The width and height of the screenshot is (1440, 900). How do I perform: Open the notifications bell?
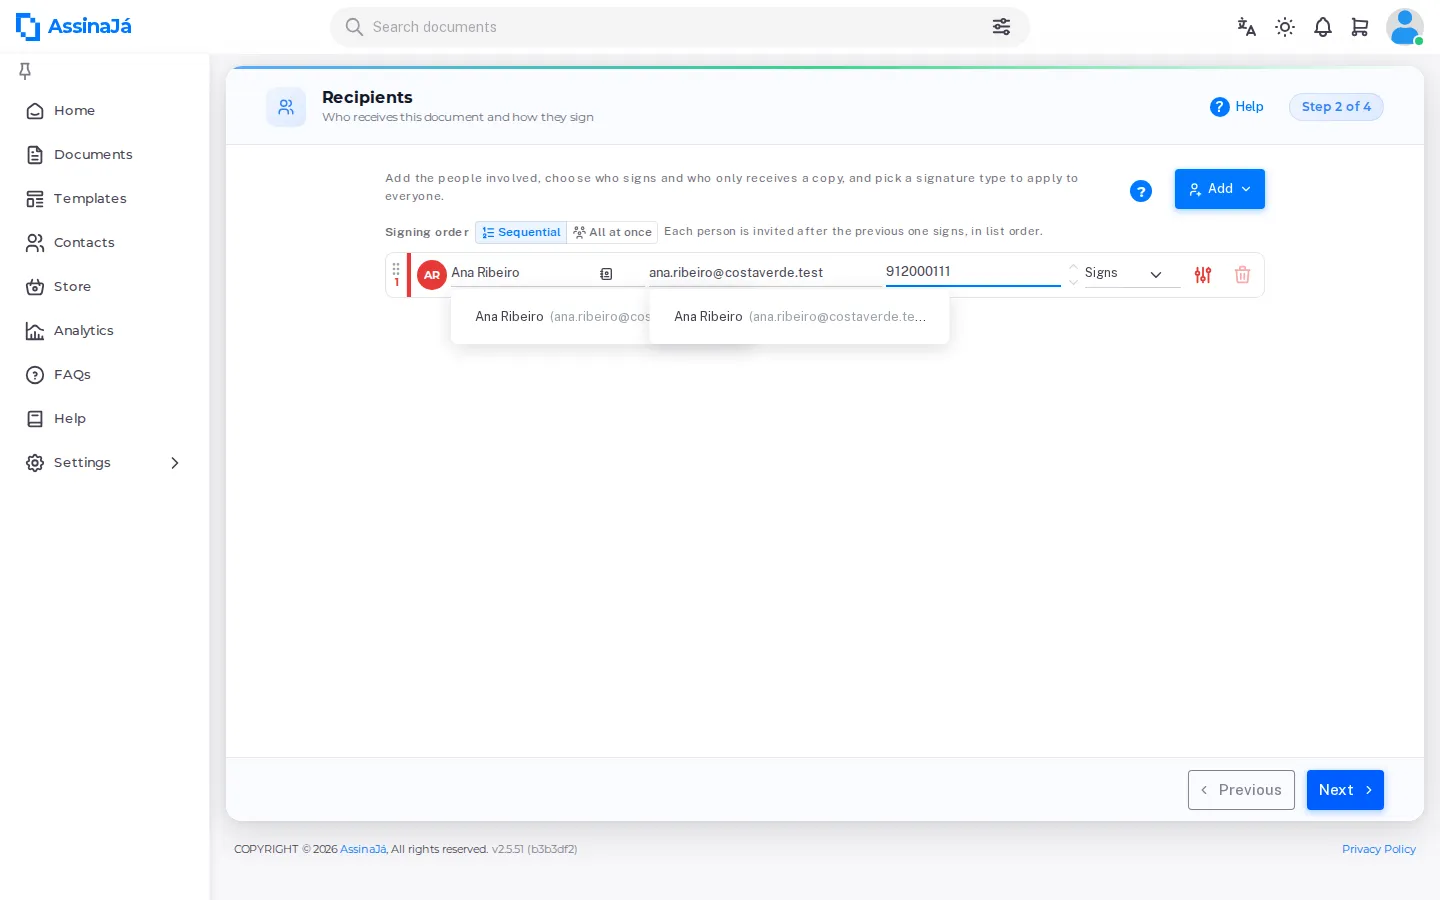pyautogui.click(x=1323, y=27)
